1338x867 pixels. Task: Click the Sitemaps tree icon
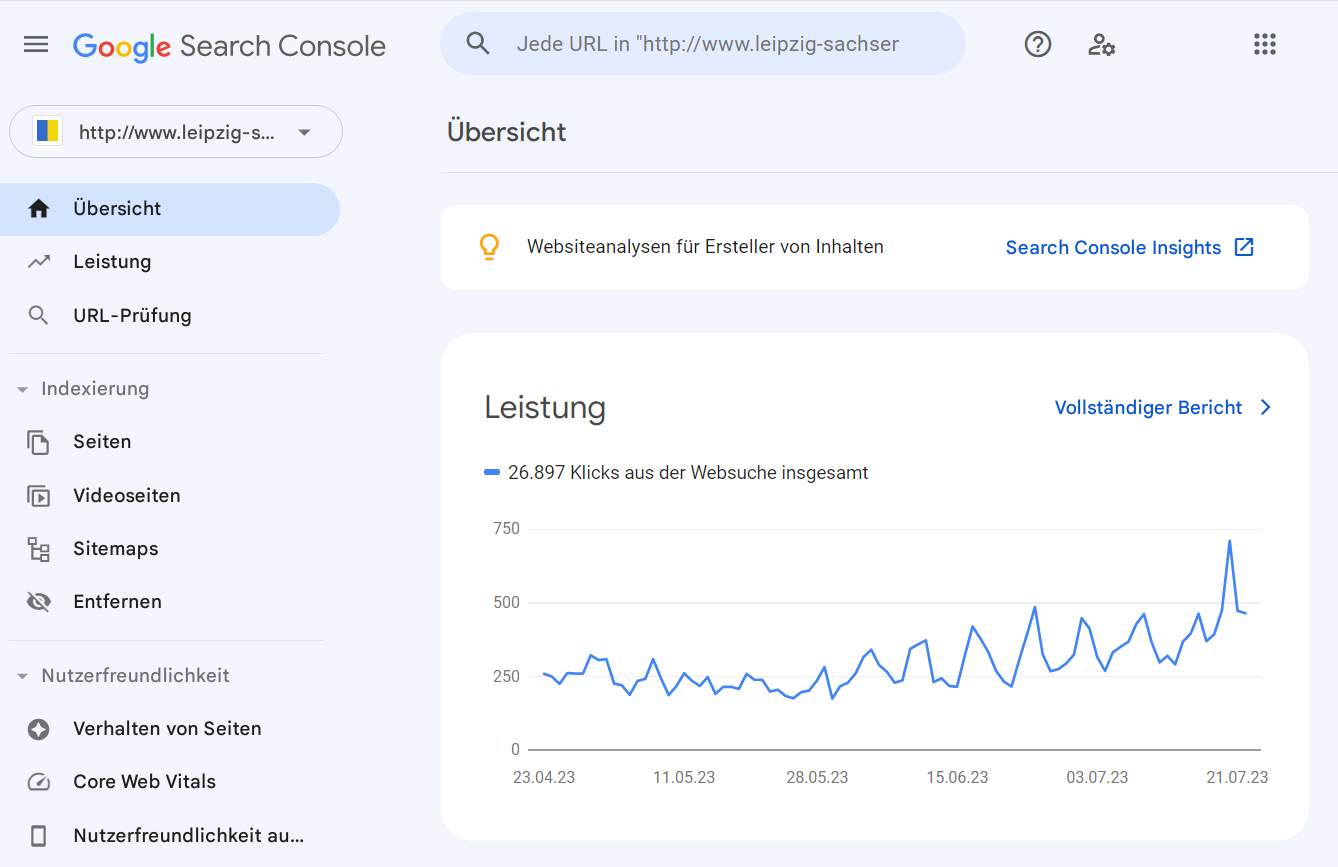[x=39, y=548]
